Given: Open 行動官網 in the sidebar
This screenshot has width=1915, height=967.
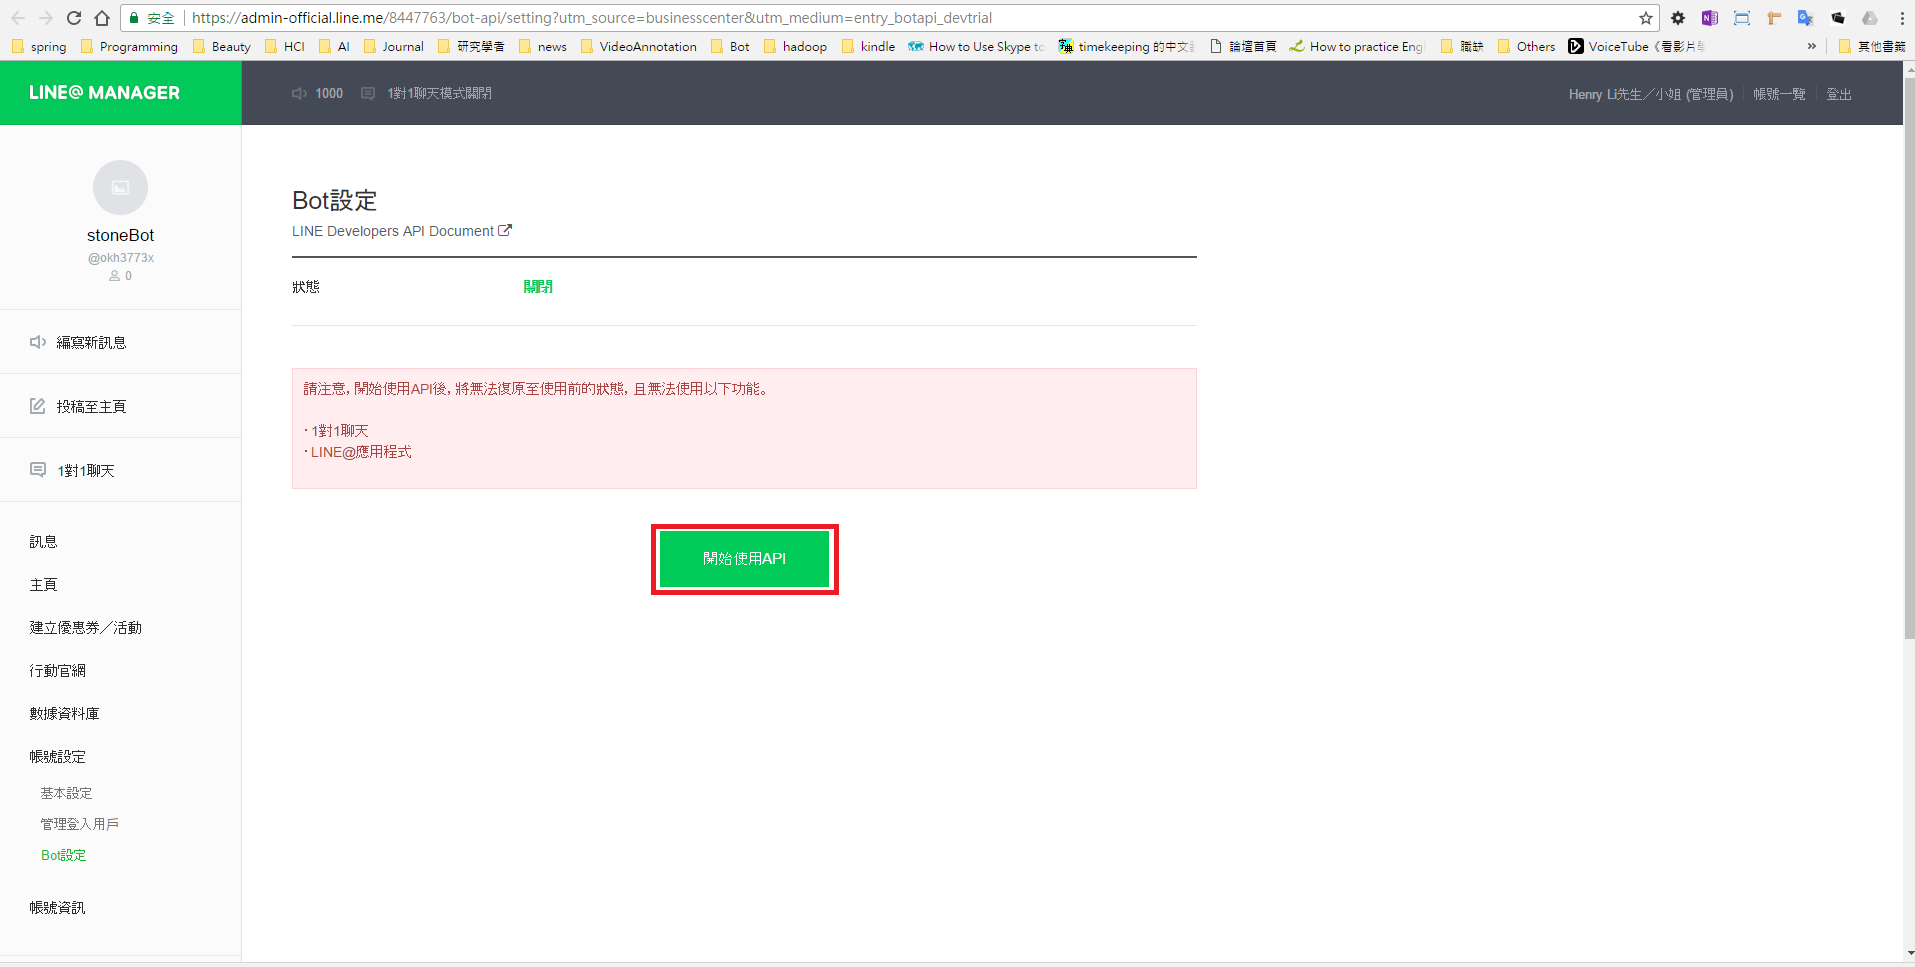Looking at the screenshot, I should [57, 670].
